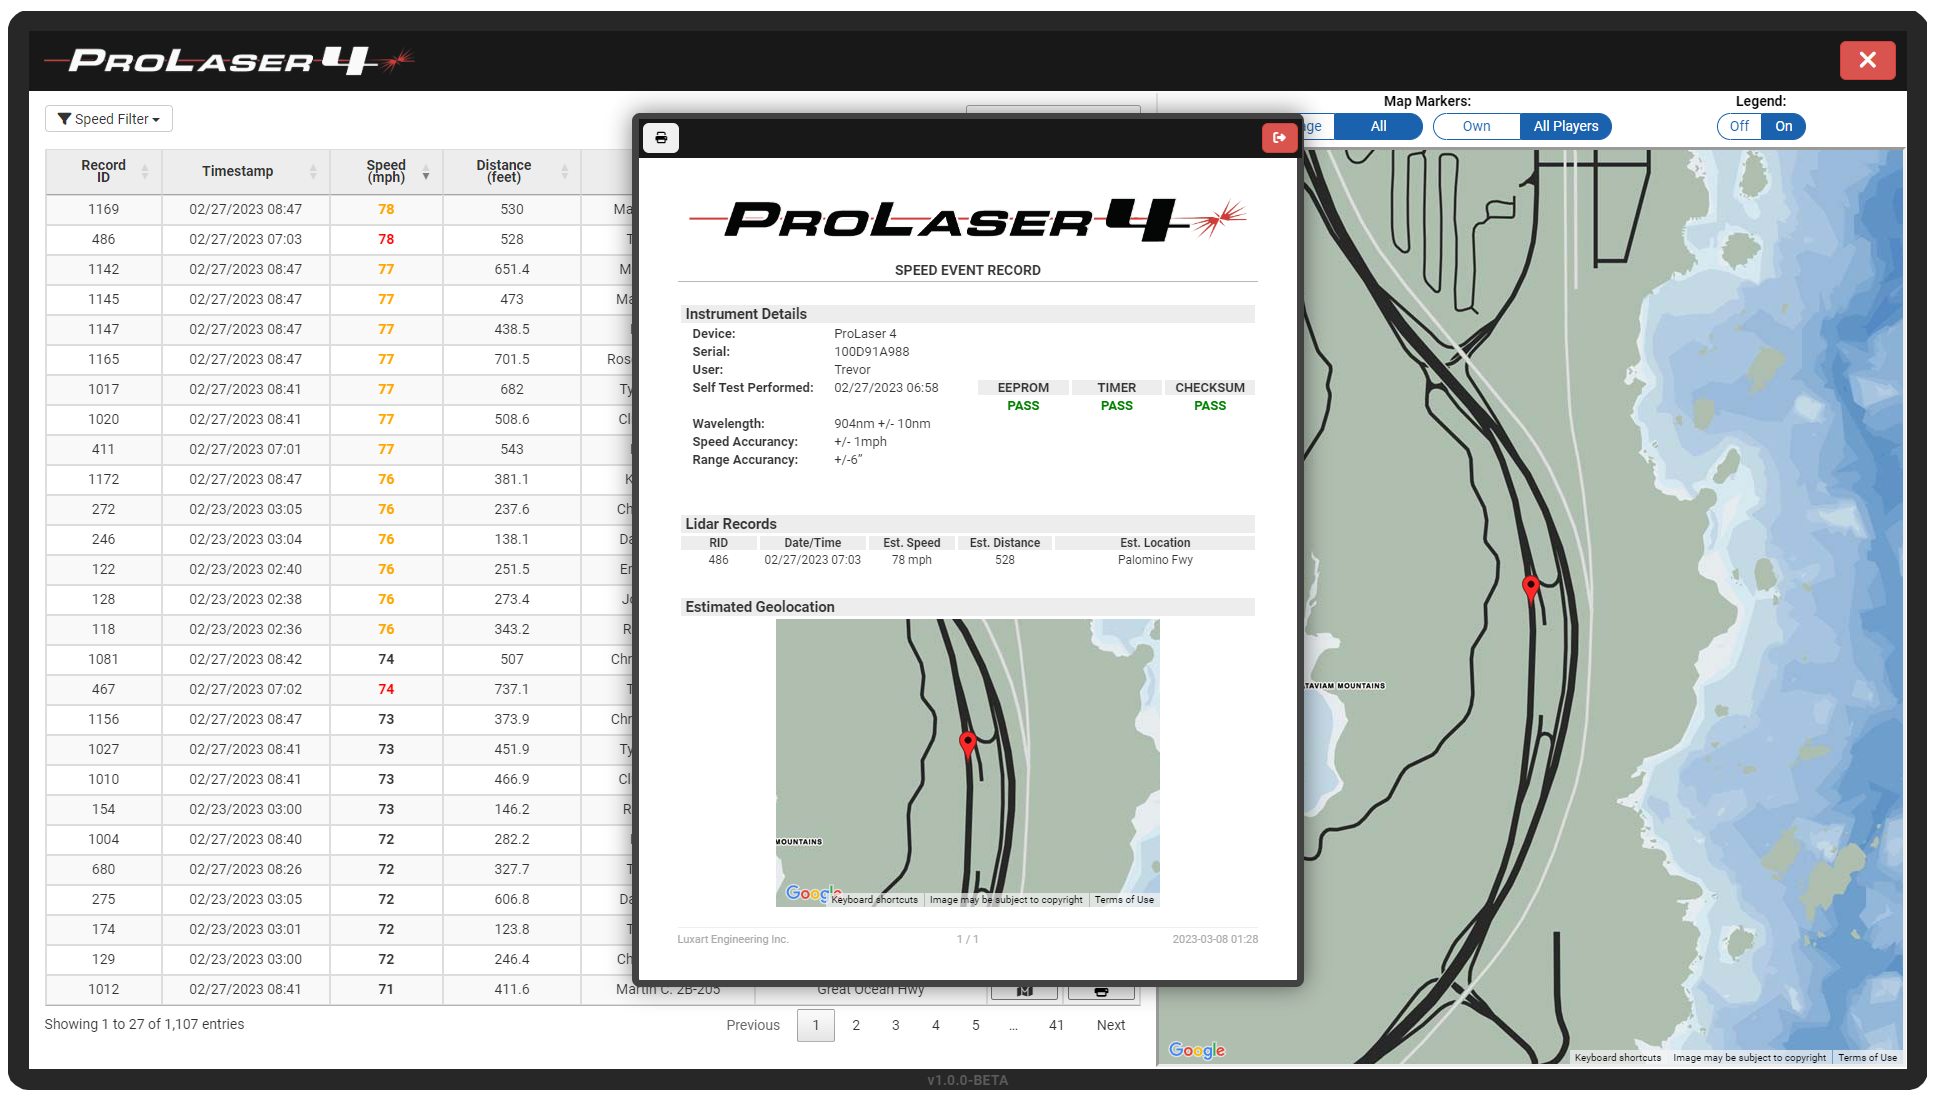
Task: Click red map marker on main map
Action: (x=1529, y=587)
